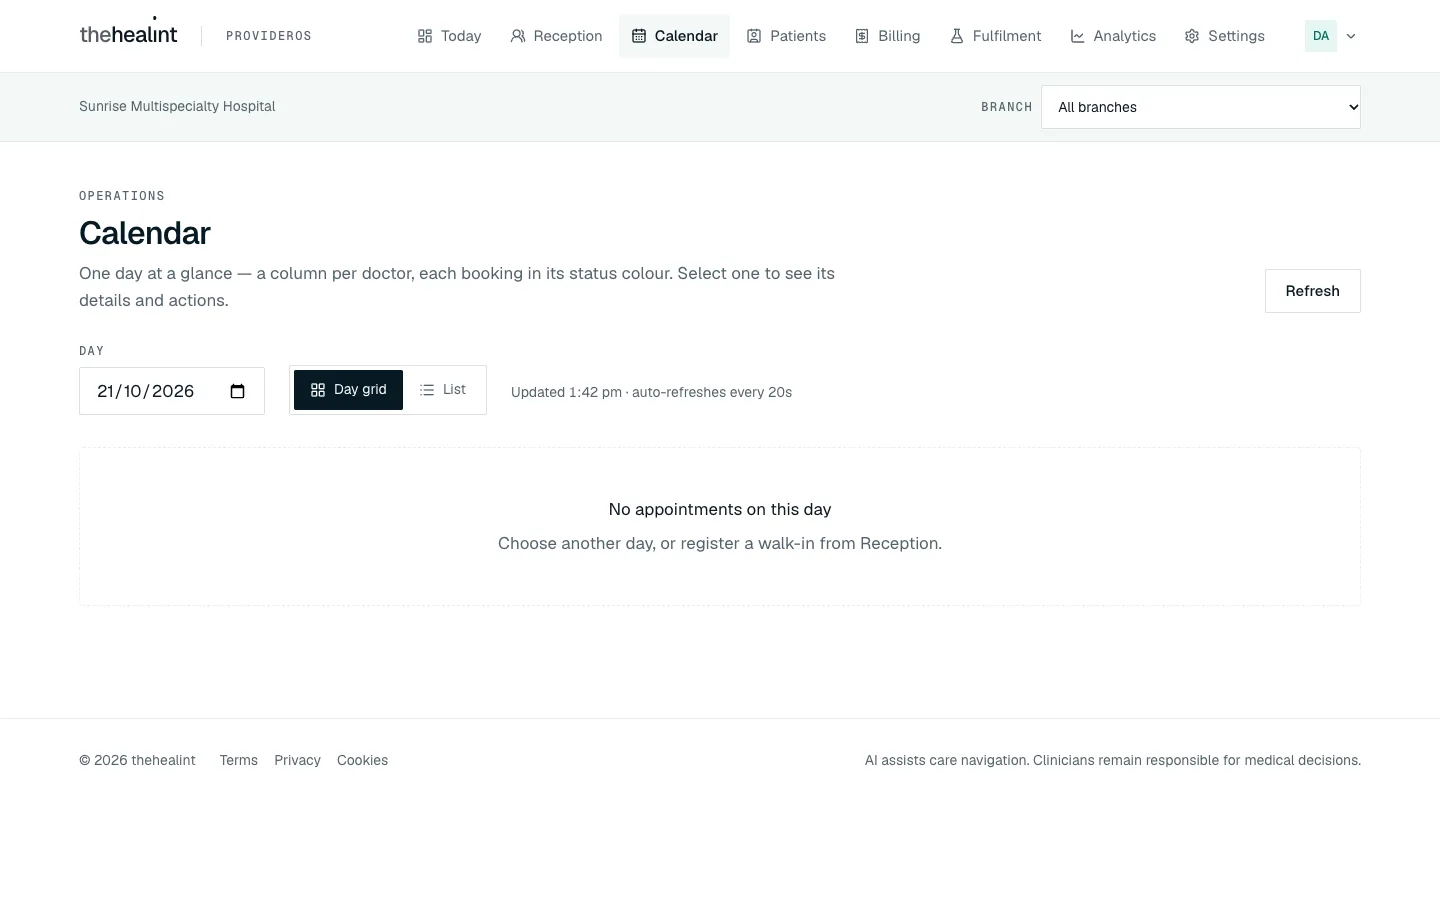Click the No appointments on this day message
The image size is (1440, 900).
point(720,509)
